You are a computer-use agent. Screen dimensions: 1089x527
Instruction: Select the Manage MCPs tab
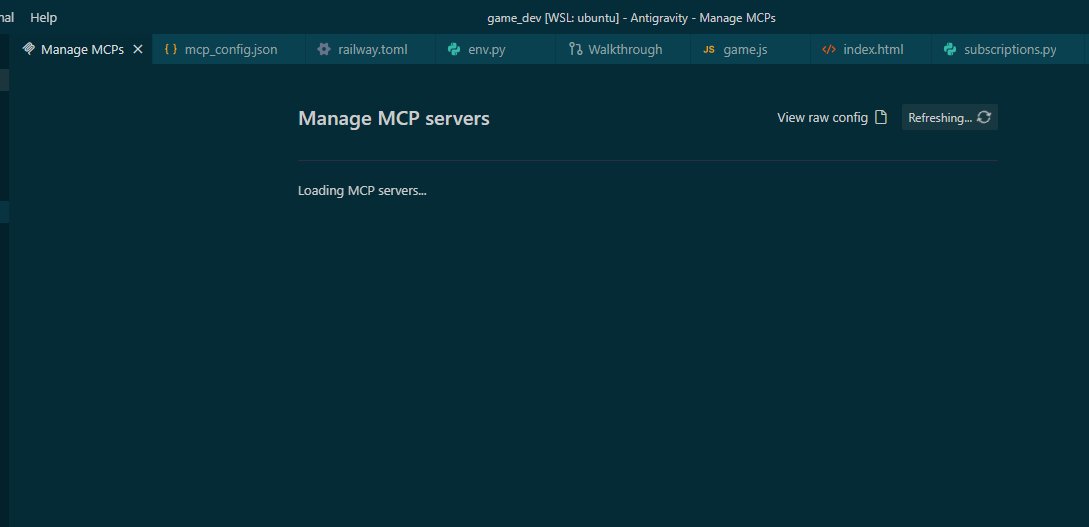click(82, 49)
